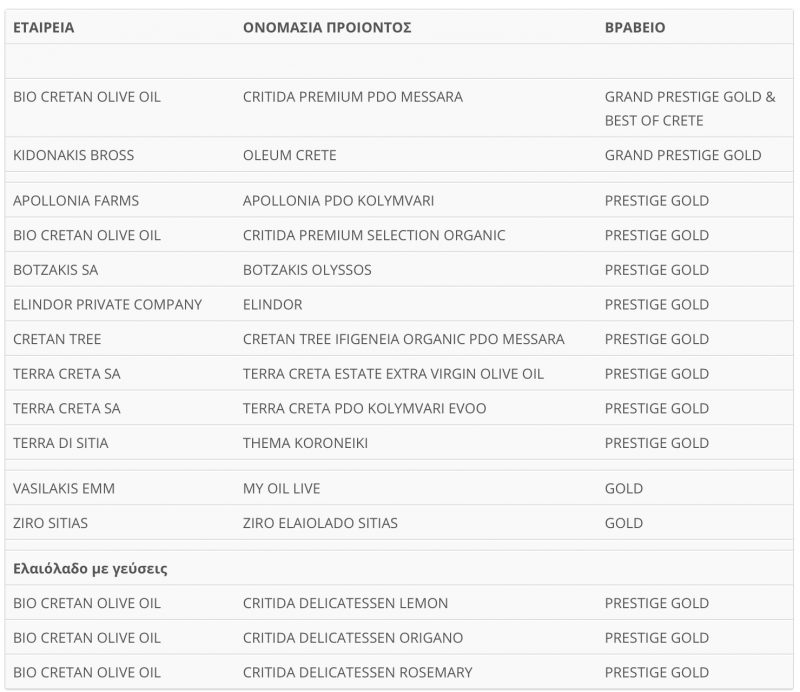Click the GRAND PRESTIGE GOLD & BEST OF CRETE award
Screen dimensions: 800x692
point(689,108)
